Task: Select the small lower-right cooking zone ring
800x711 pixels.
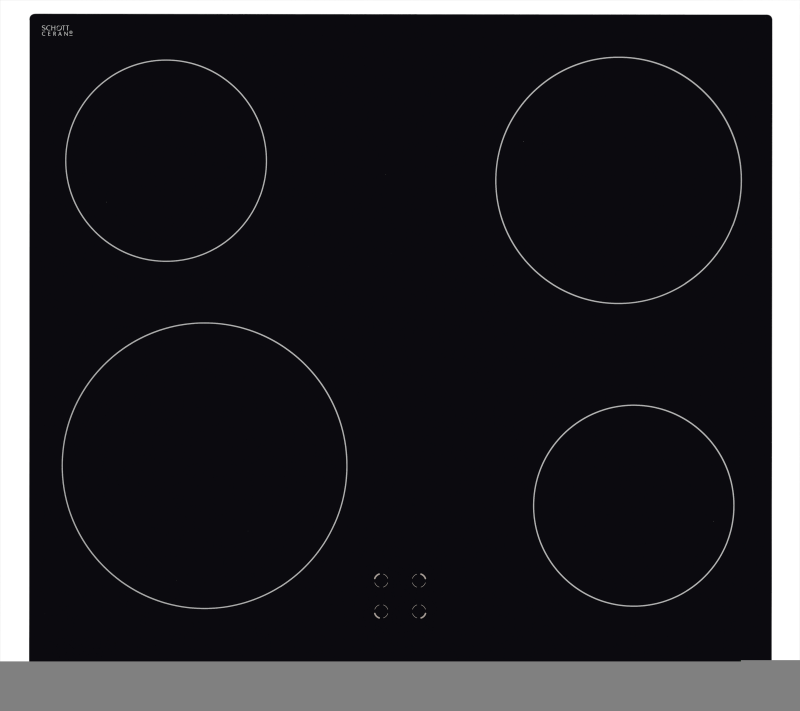Action: 634,505
